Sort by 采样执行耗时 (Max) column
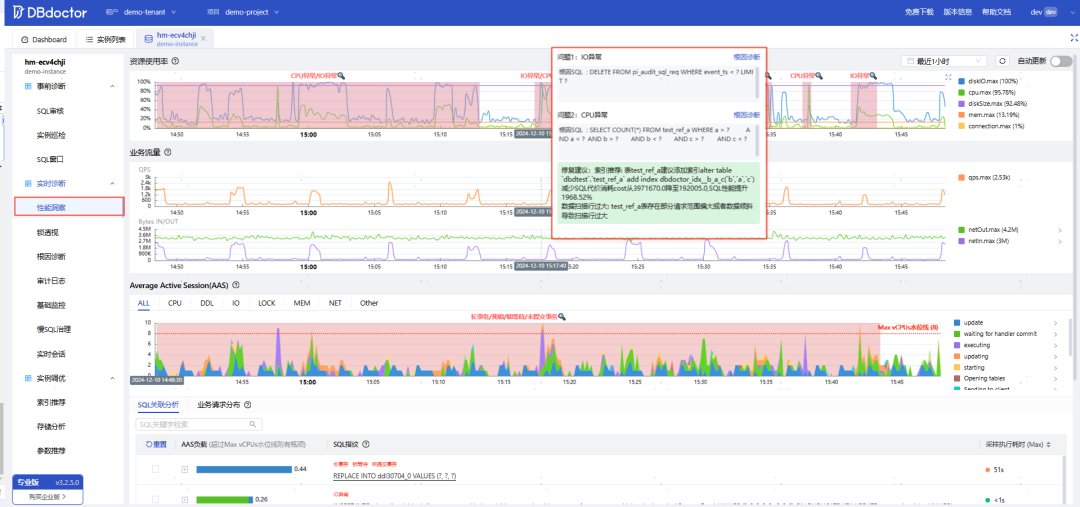This screenshot has height=507, width=1080. tap(1048, 444)
